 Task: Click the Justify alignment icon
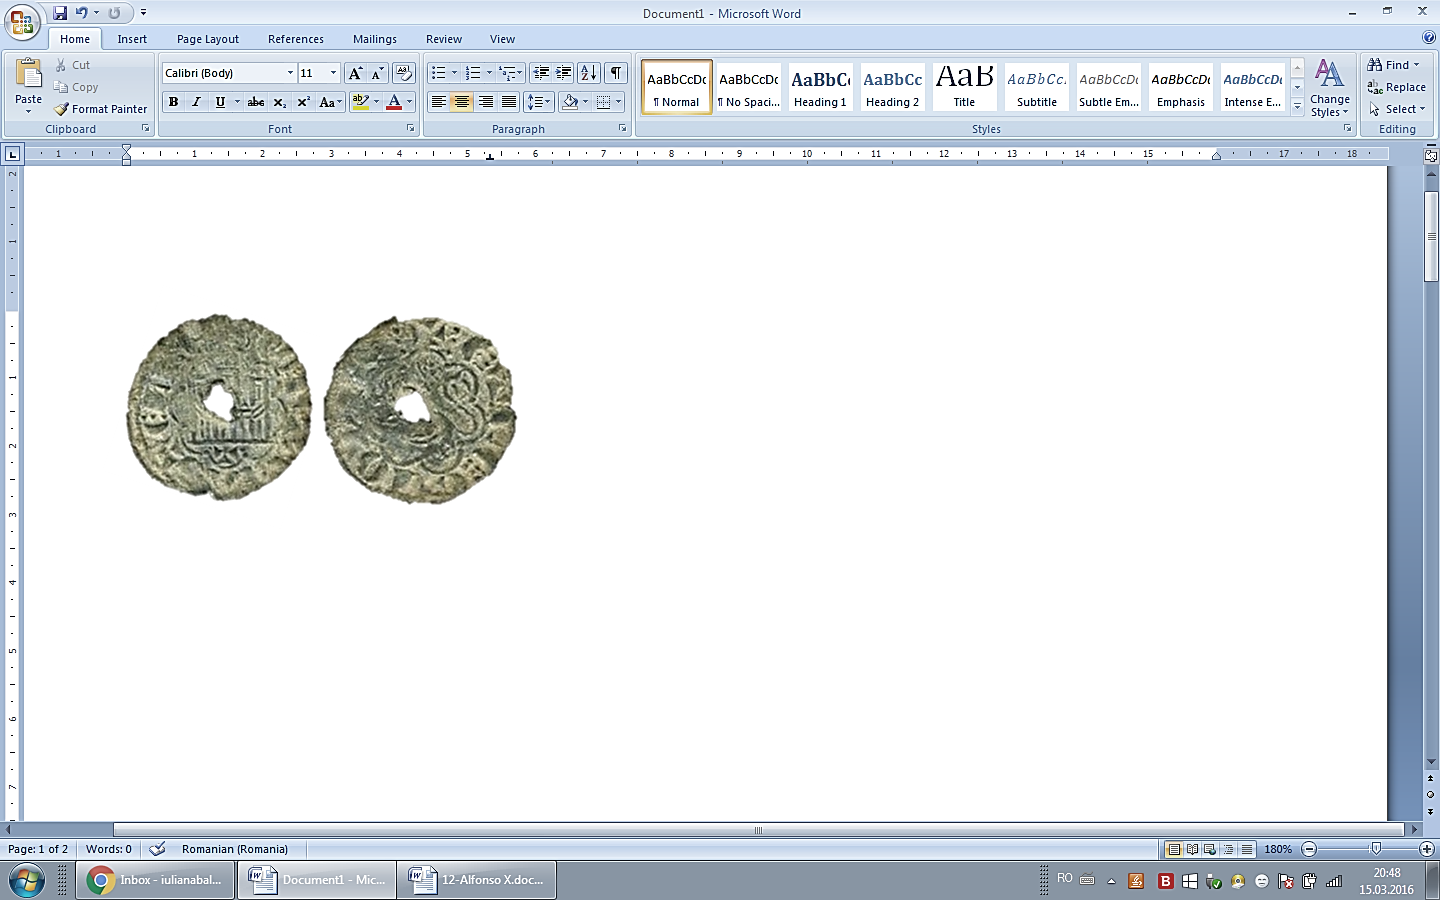(509, 102)
